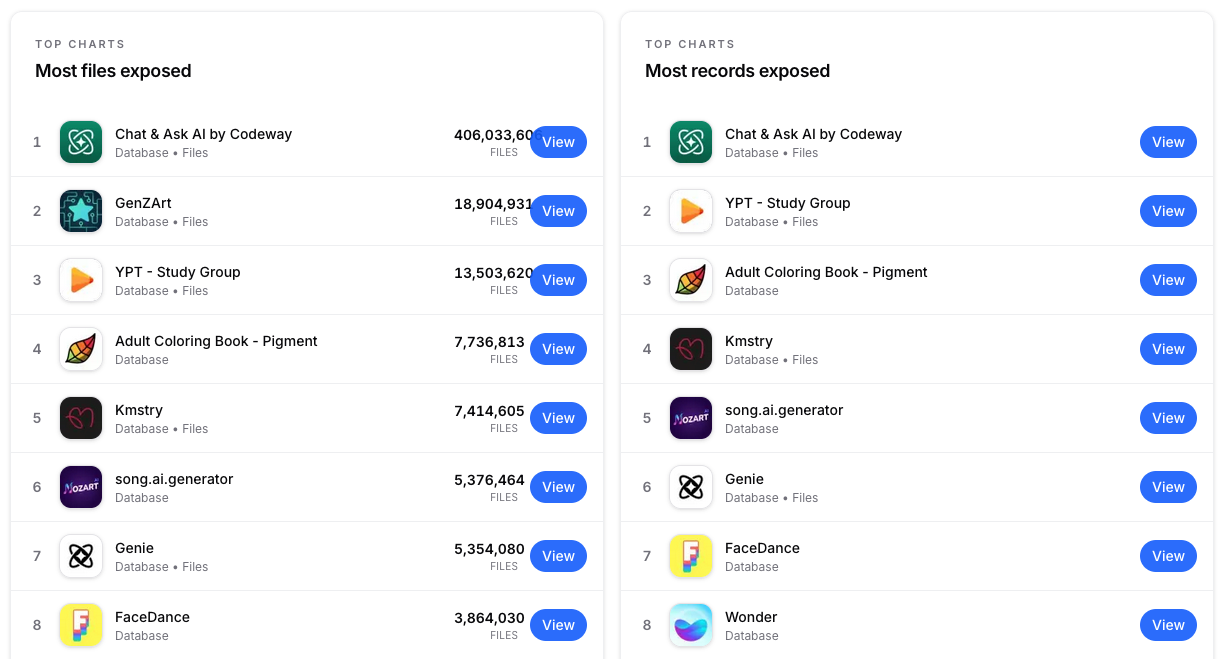
Task: Click the YPT - Study Group play icon
Action: coord(81,280)
